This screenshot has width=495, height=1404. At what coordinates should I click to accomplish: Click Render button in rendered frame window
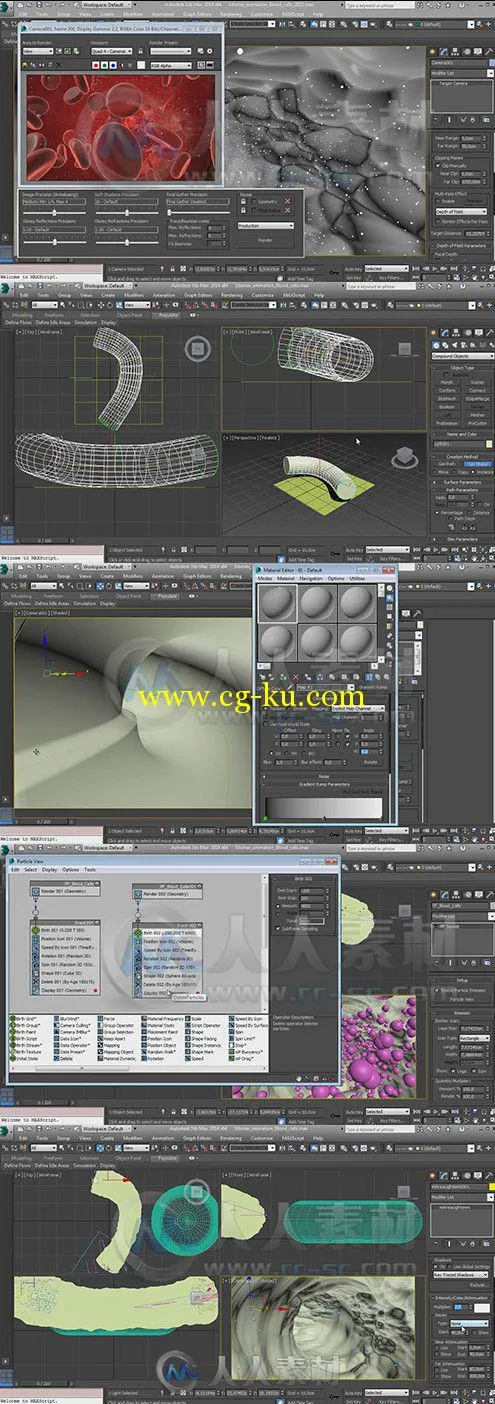pos(266,239)
